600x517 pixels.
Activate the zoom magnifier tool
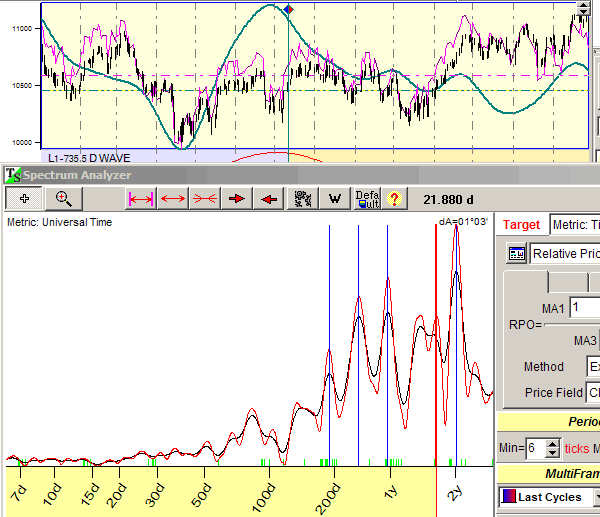(x=64, y=199)
